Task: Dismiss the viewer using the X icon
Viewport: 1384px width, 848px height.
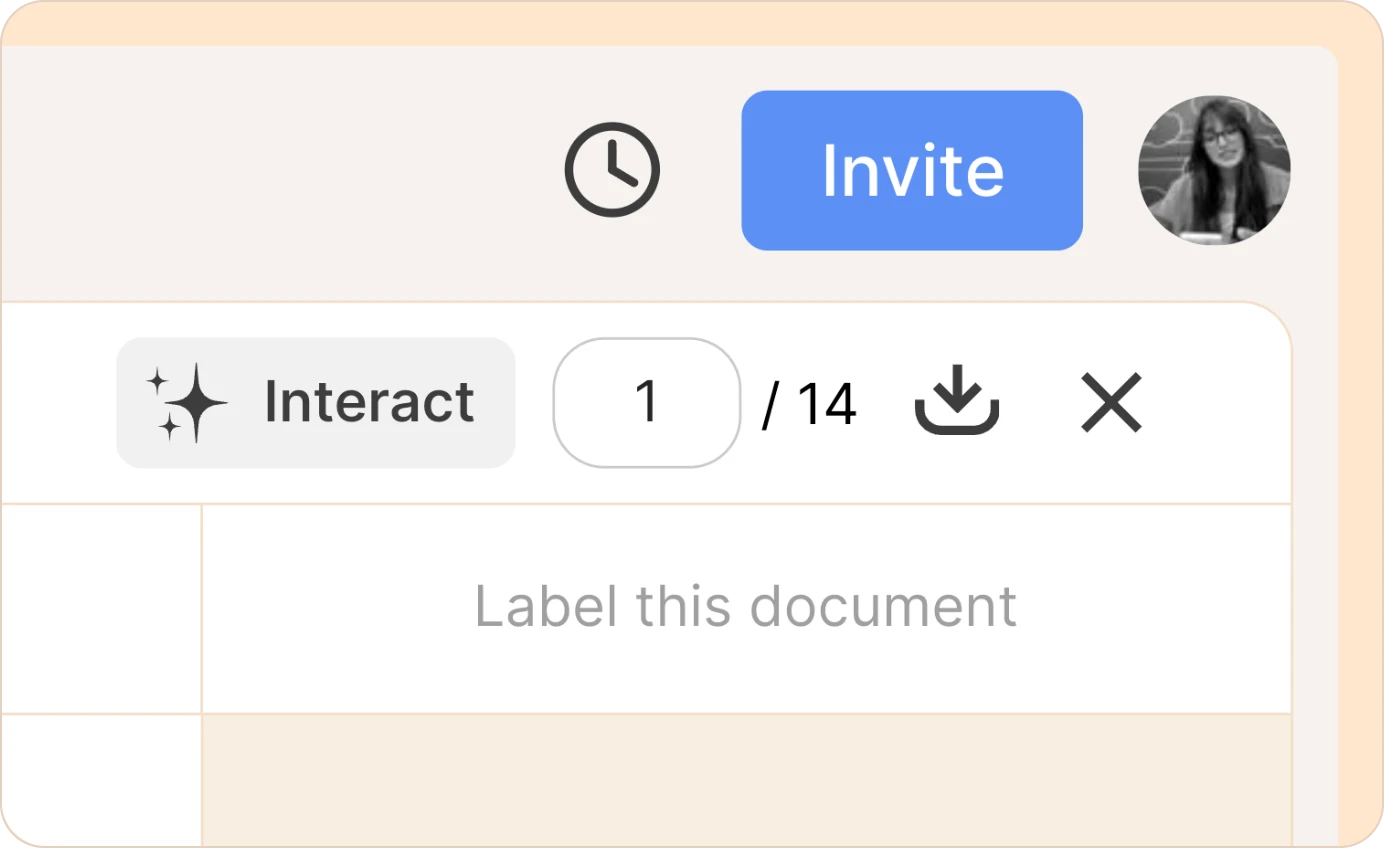Action: (1111, 402)
